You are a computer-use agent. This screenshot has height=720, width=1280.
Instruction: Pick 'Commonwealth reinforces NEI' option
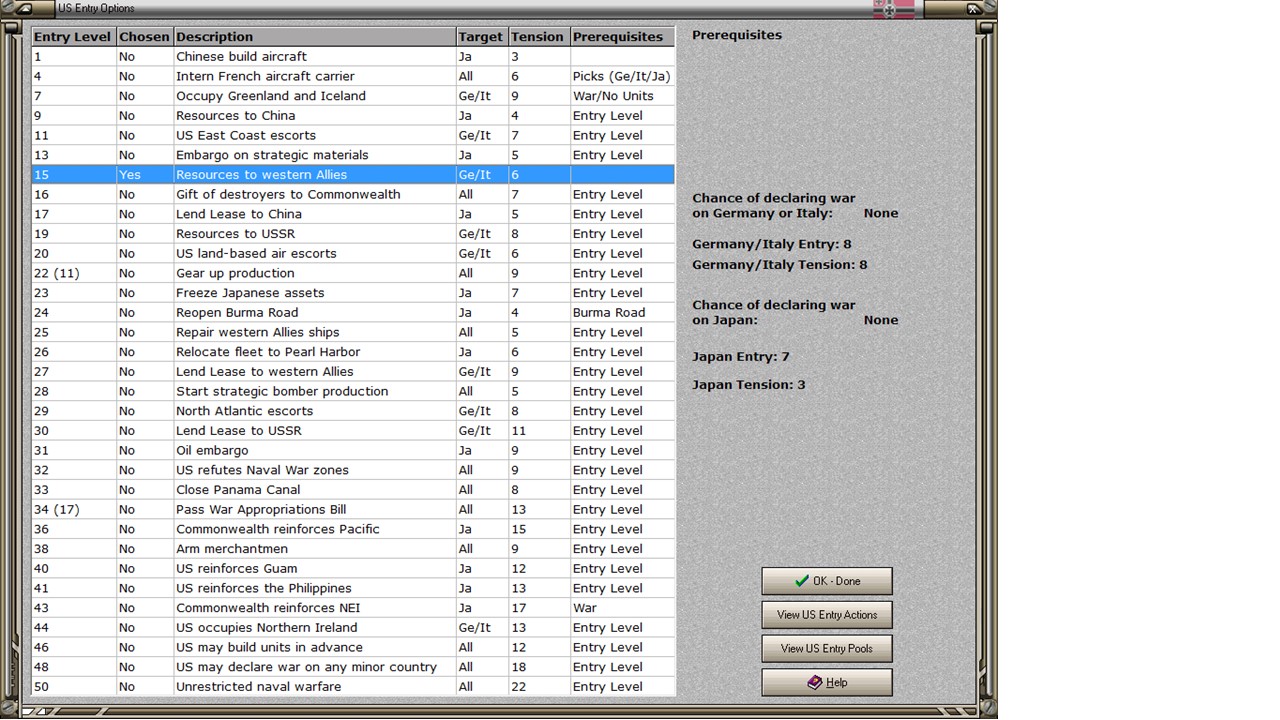point(353,607)
